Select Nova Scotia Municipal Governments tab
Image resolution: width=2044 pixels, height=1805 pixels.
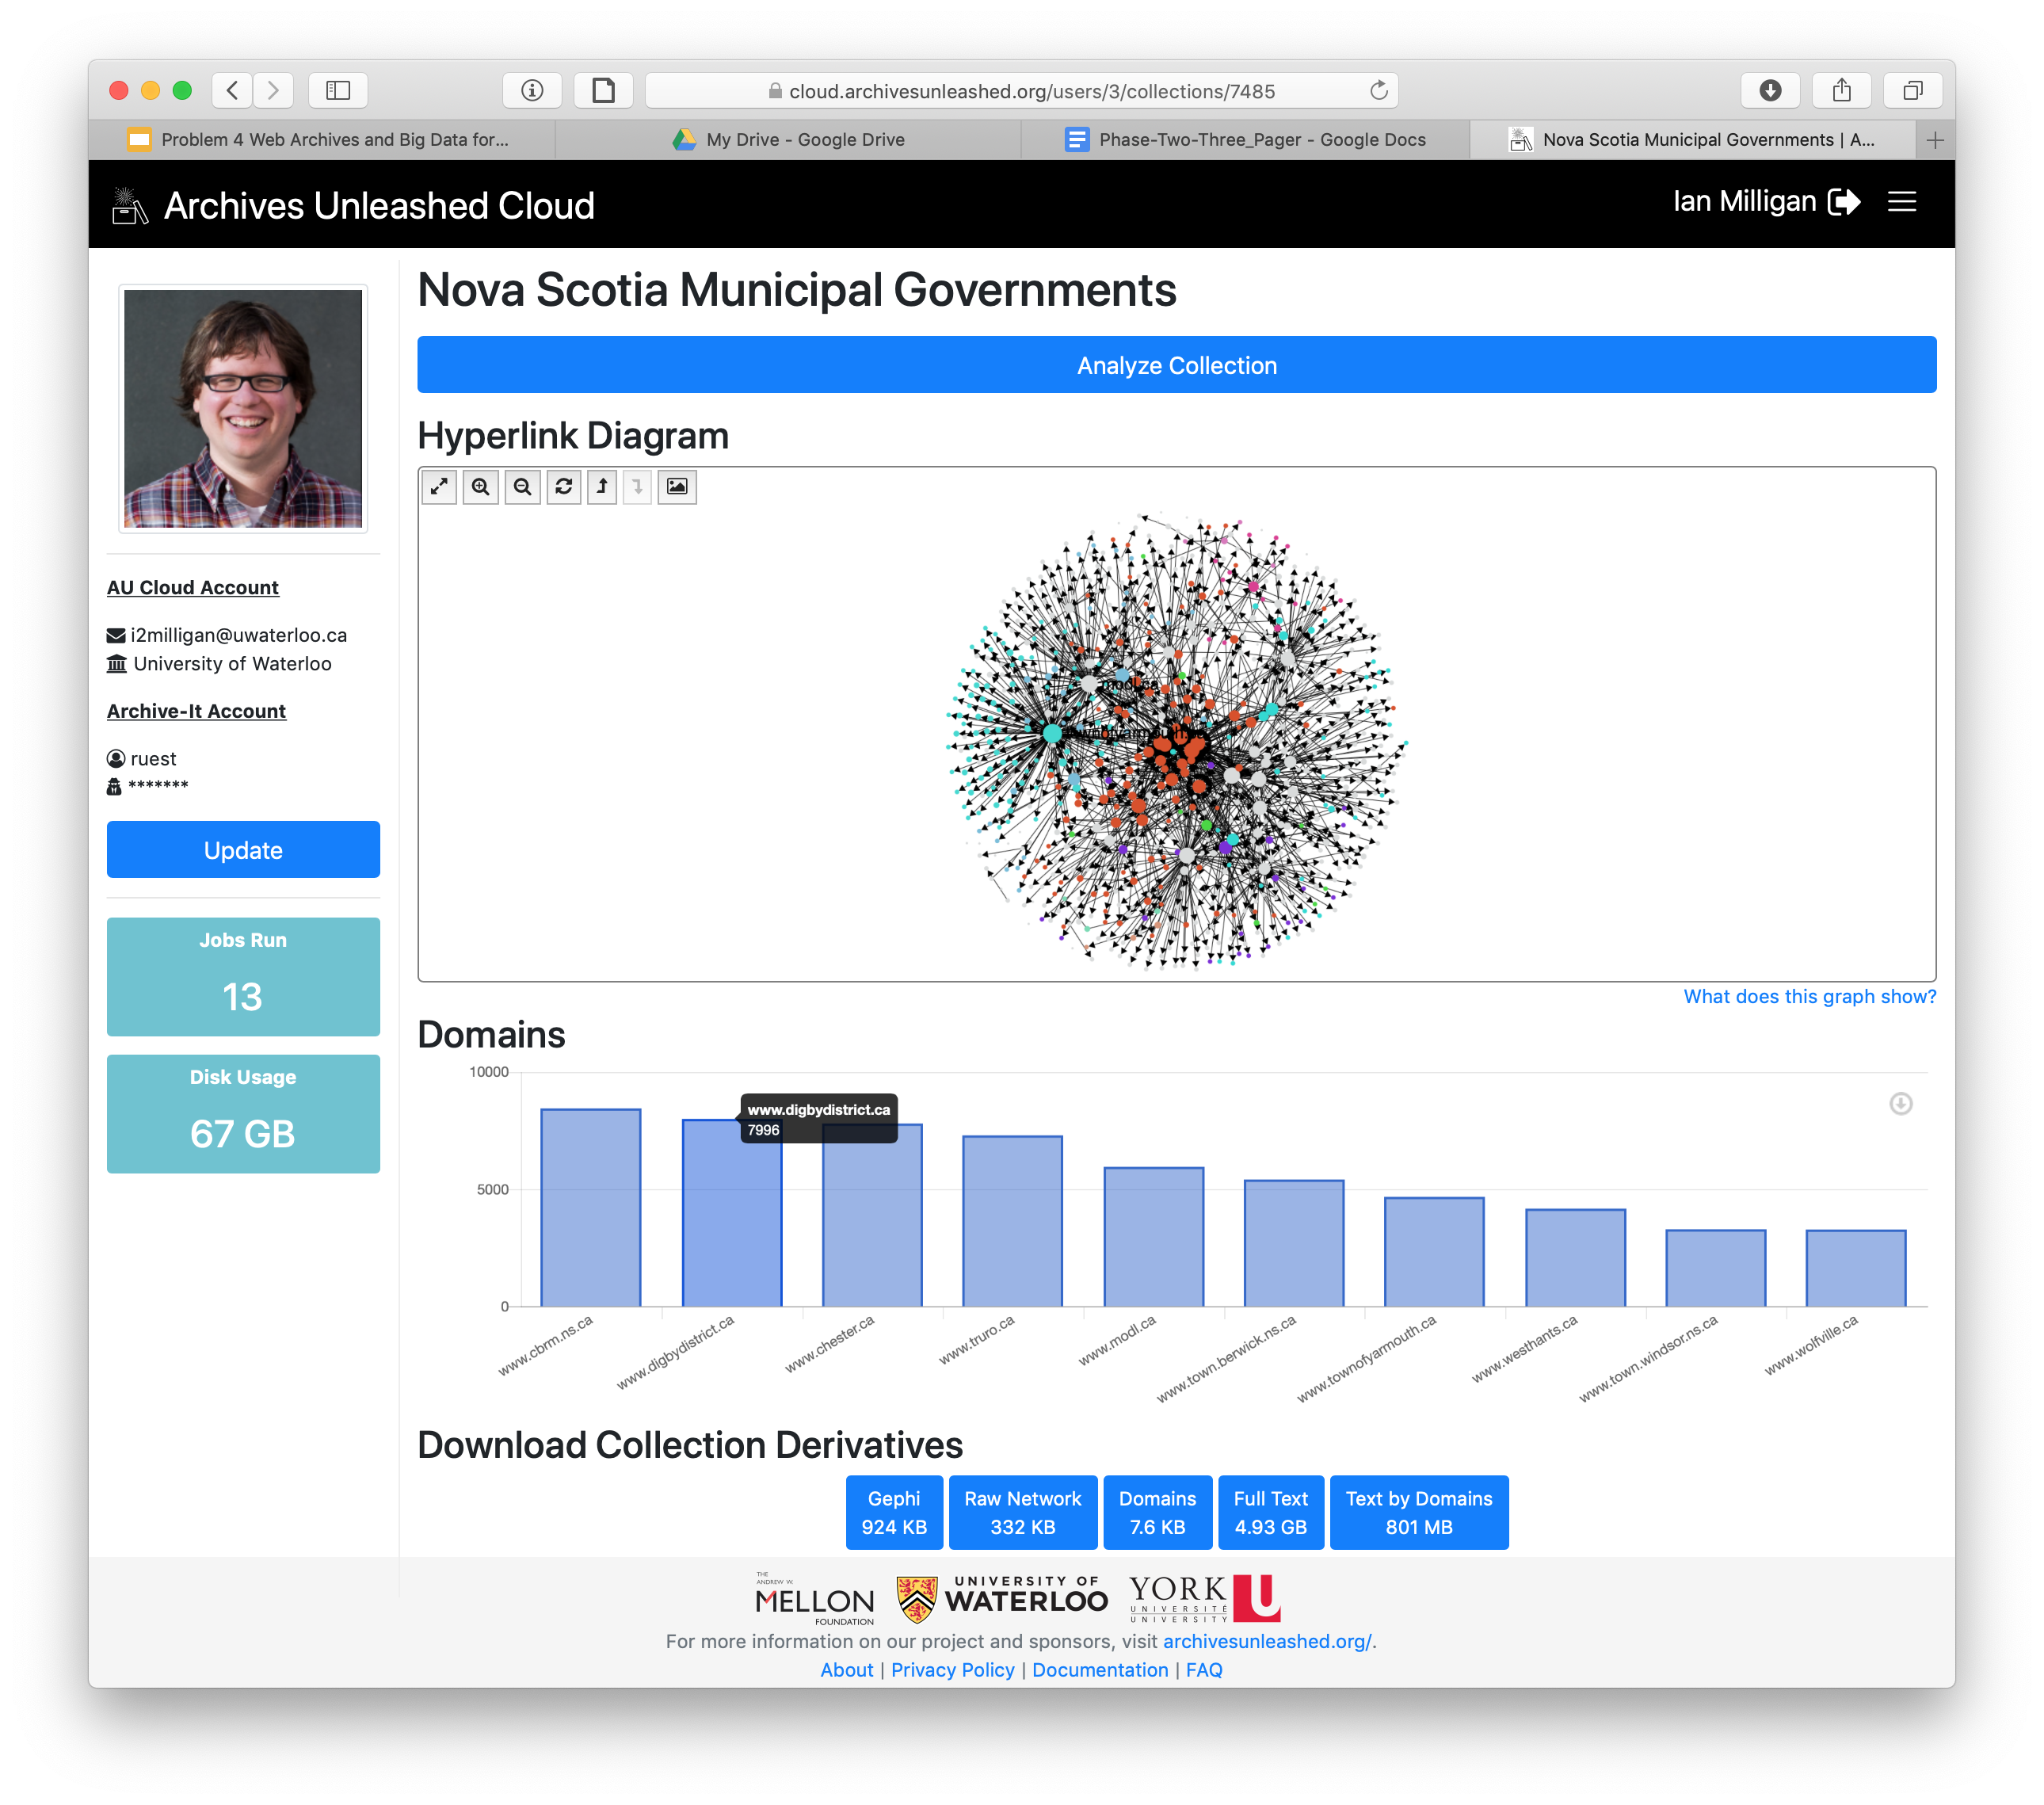click(x=1692, y=140)
